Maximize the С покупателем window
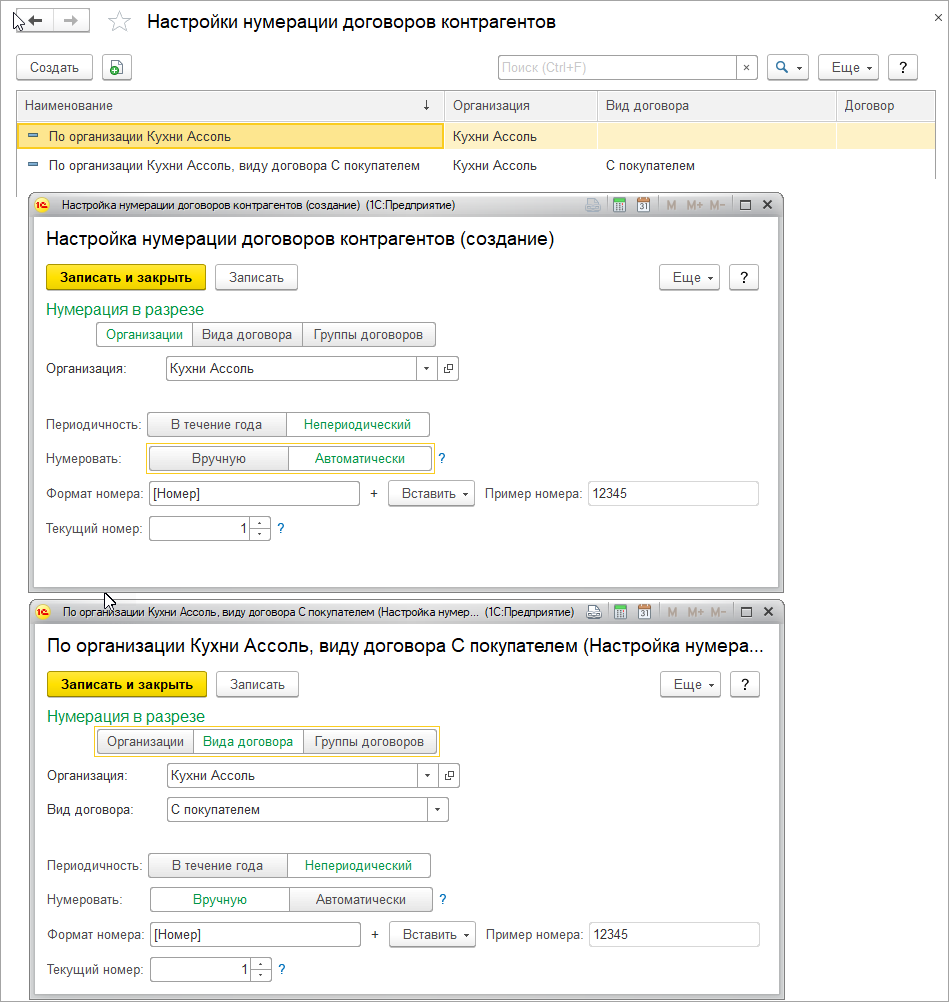Screen dimensions: 949x1002 pyautogui.click(x=746, y=612)
